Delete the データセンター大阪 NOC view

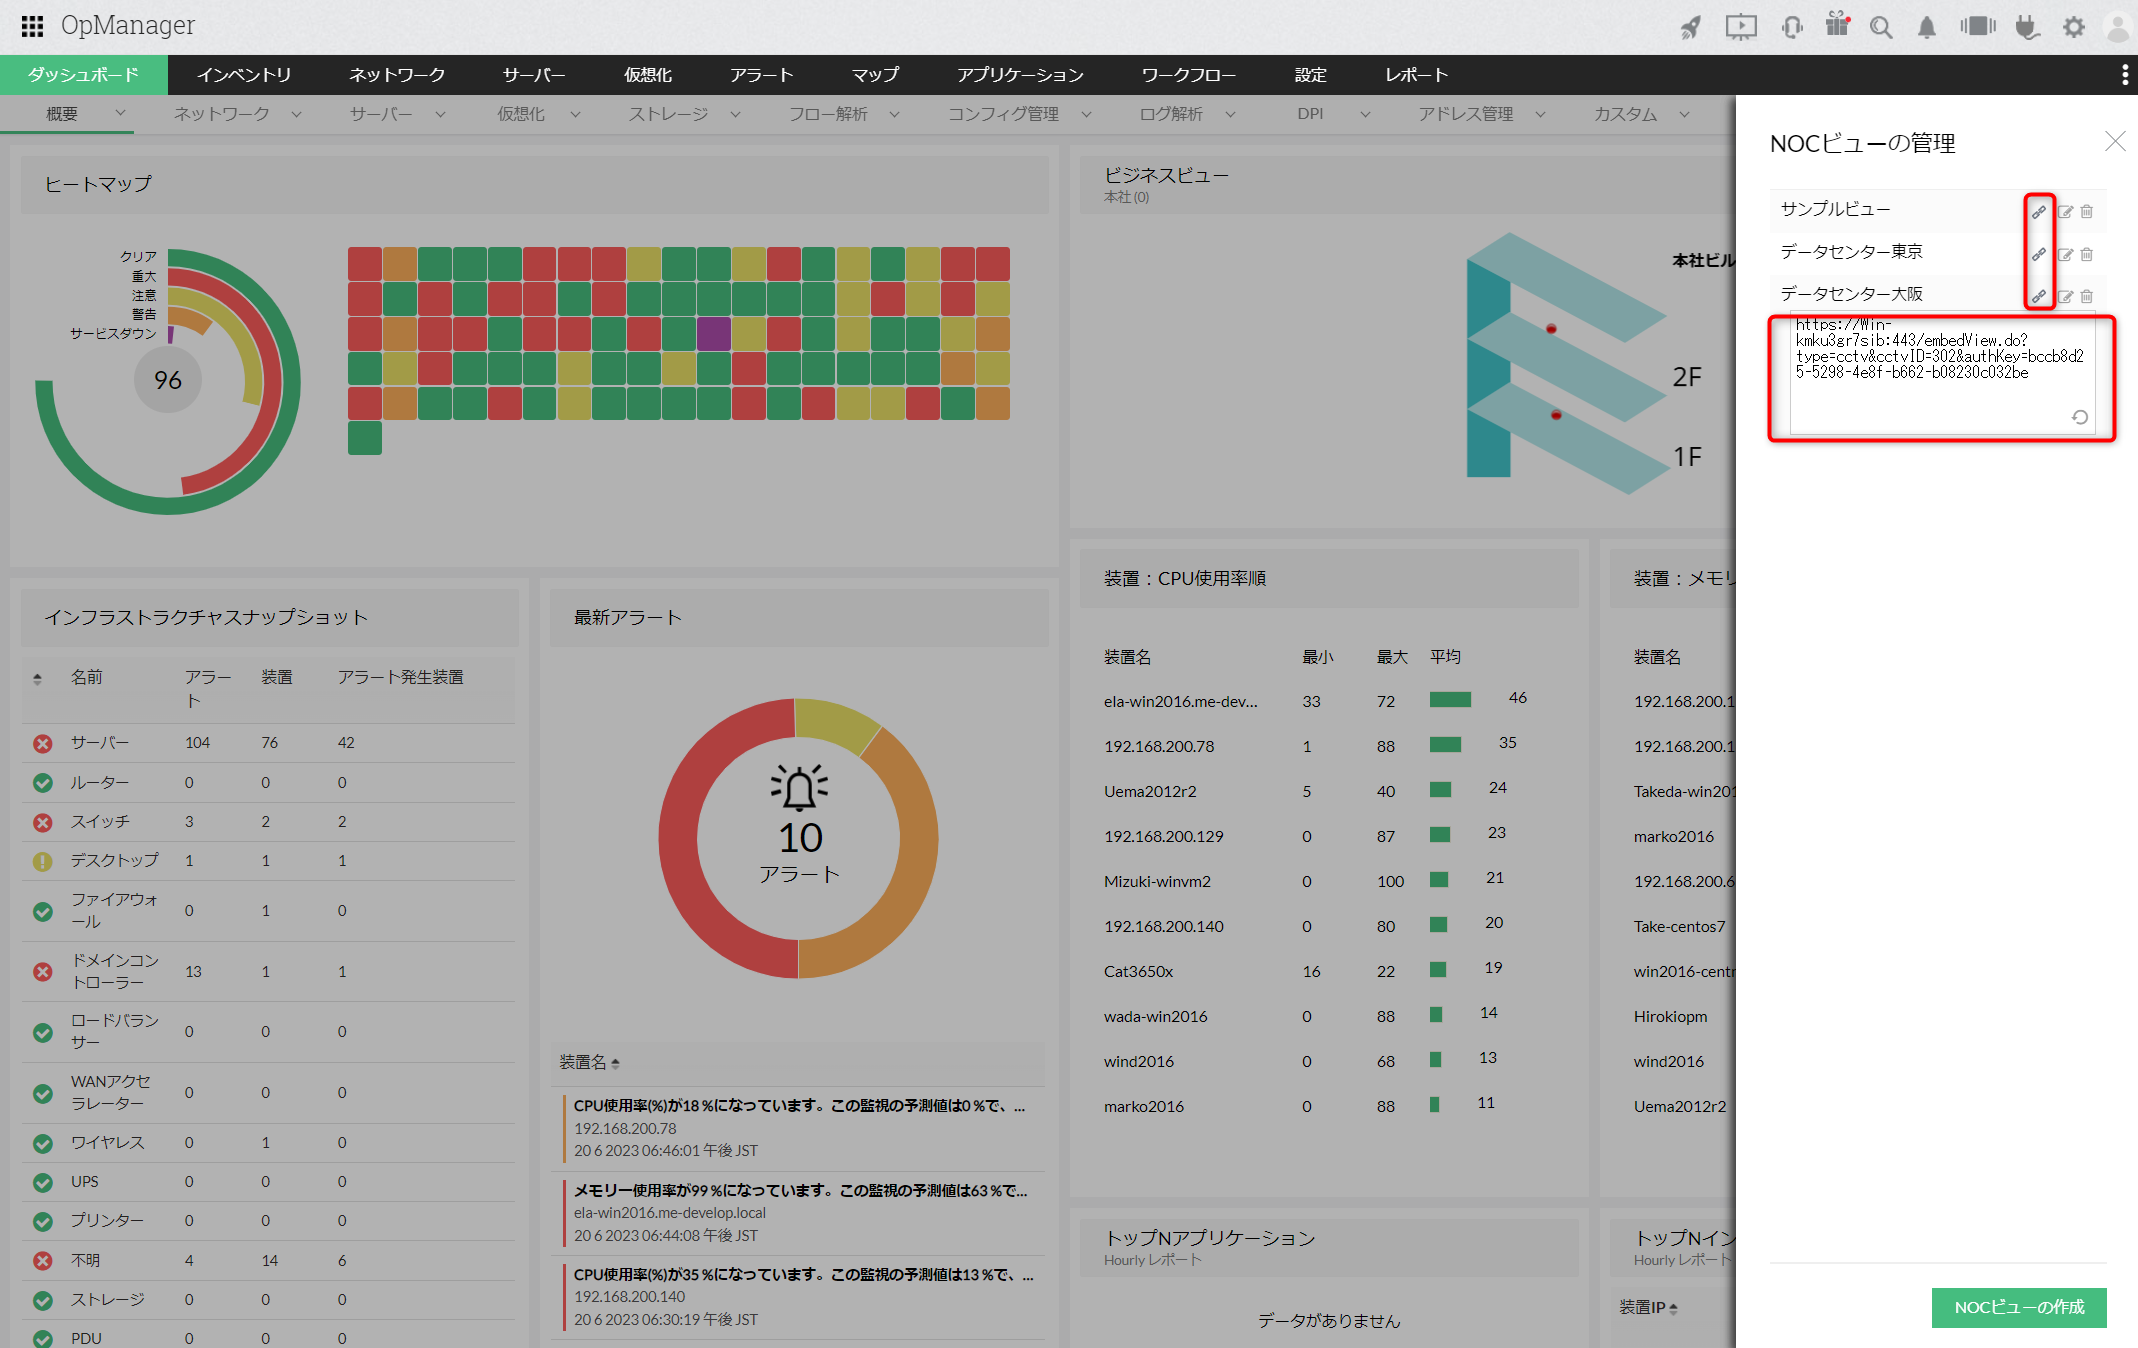[x=2087, y=296]
